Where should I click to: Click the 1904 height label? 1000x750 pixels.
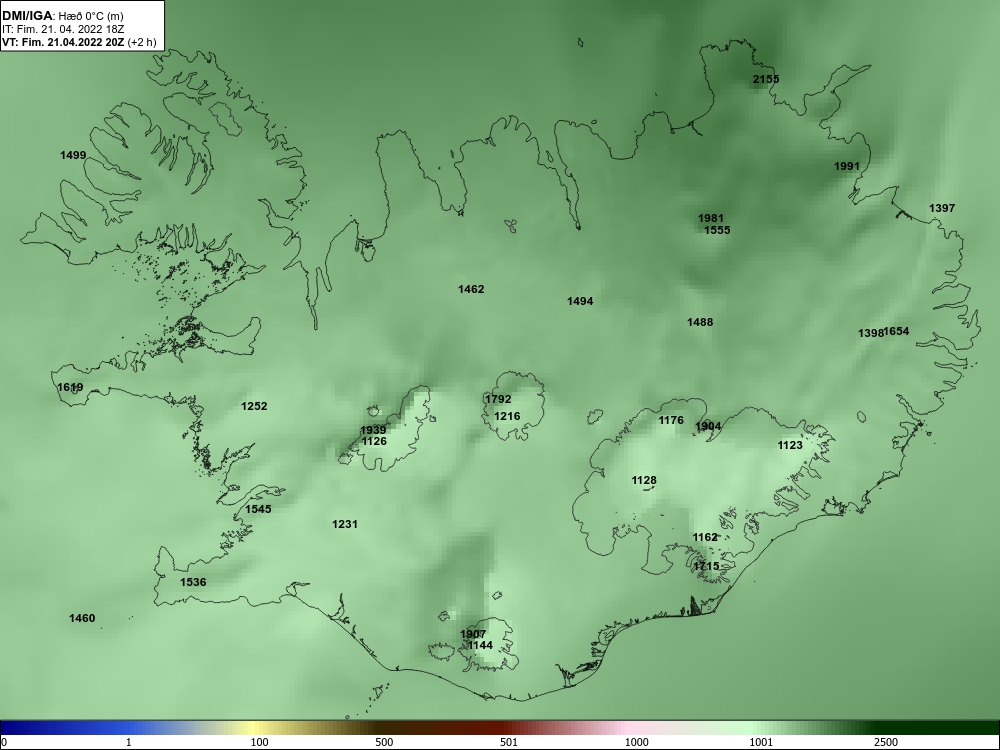coord(709,426)
